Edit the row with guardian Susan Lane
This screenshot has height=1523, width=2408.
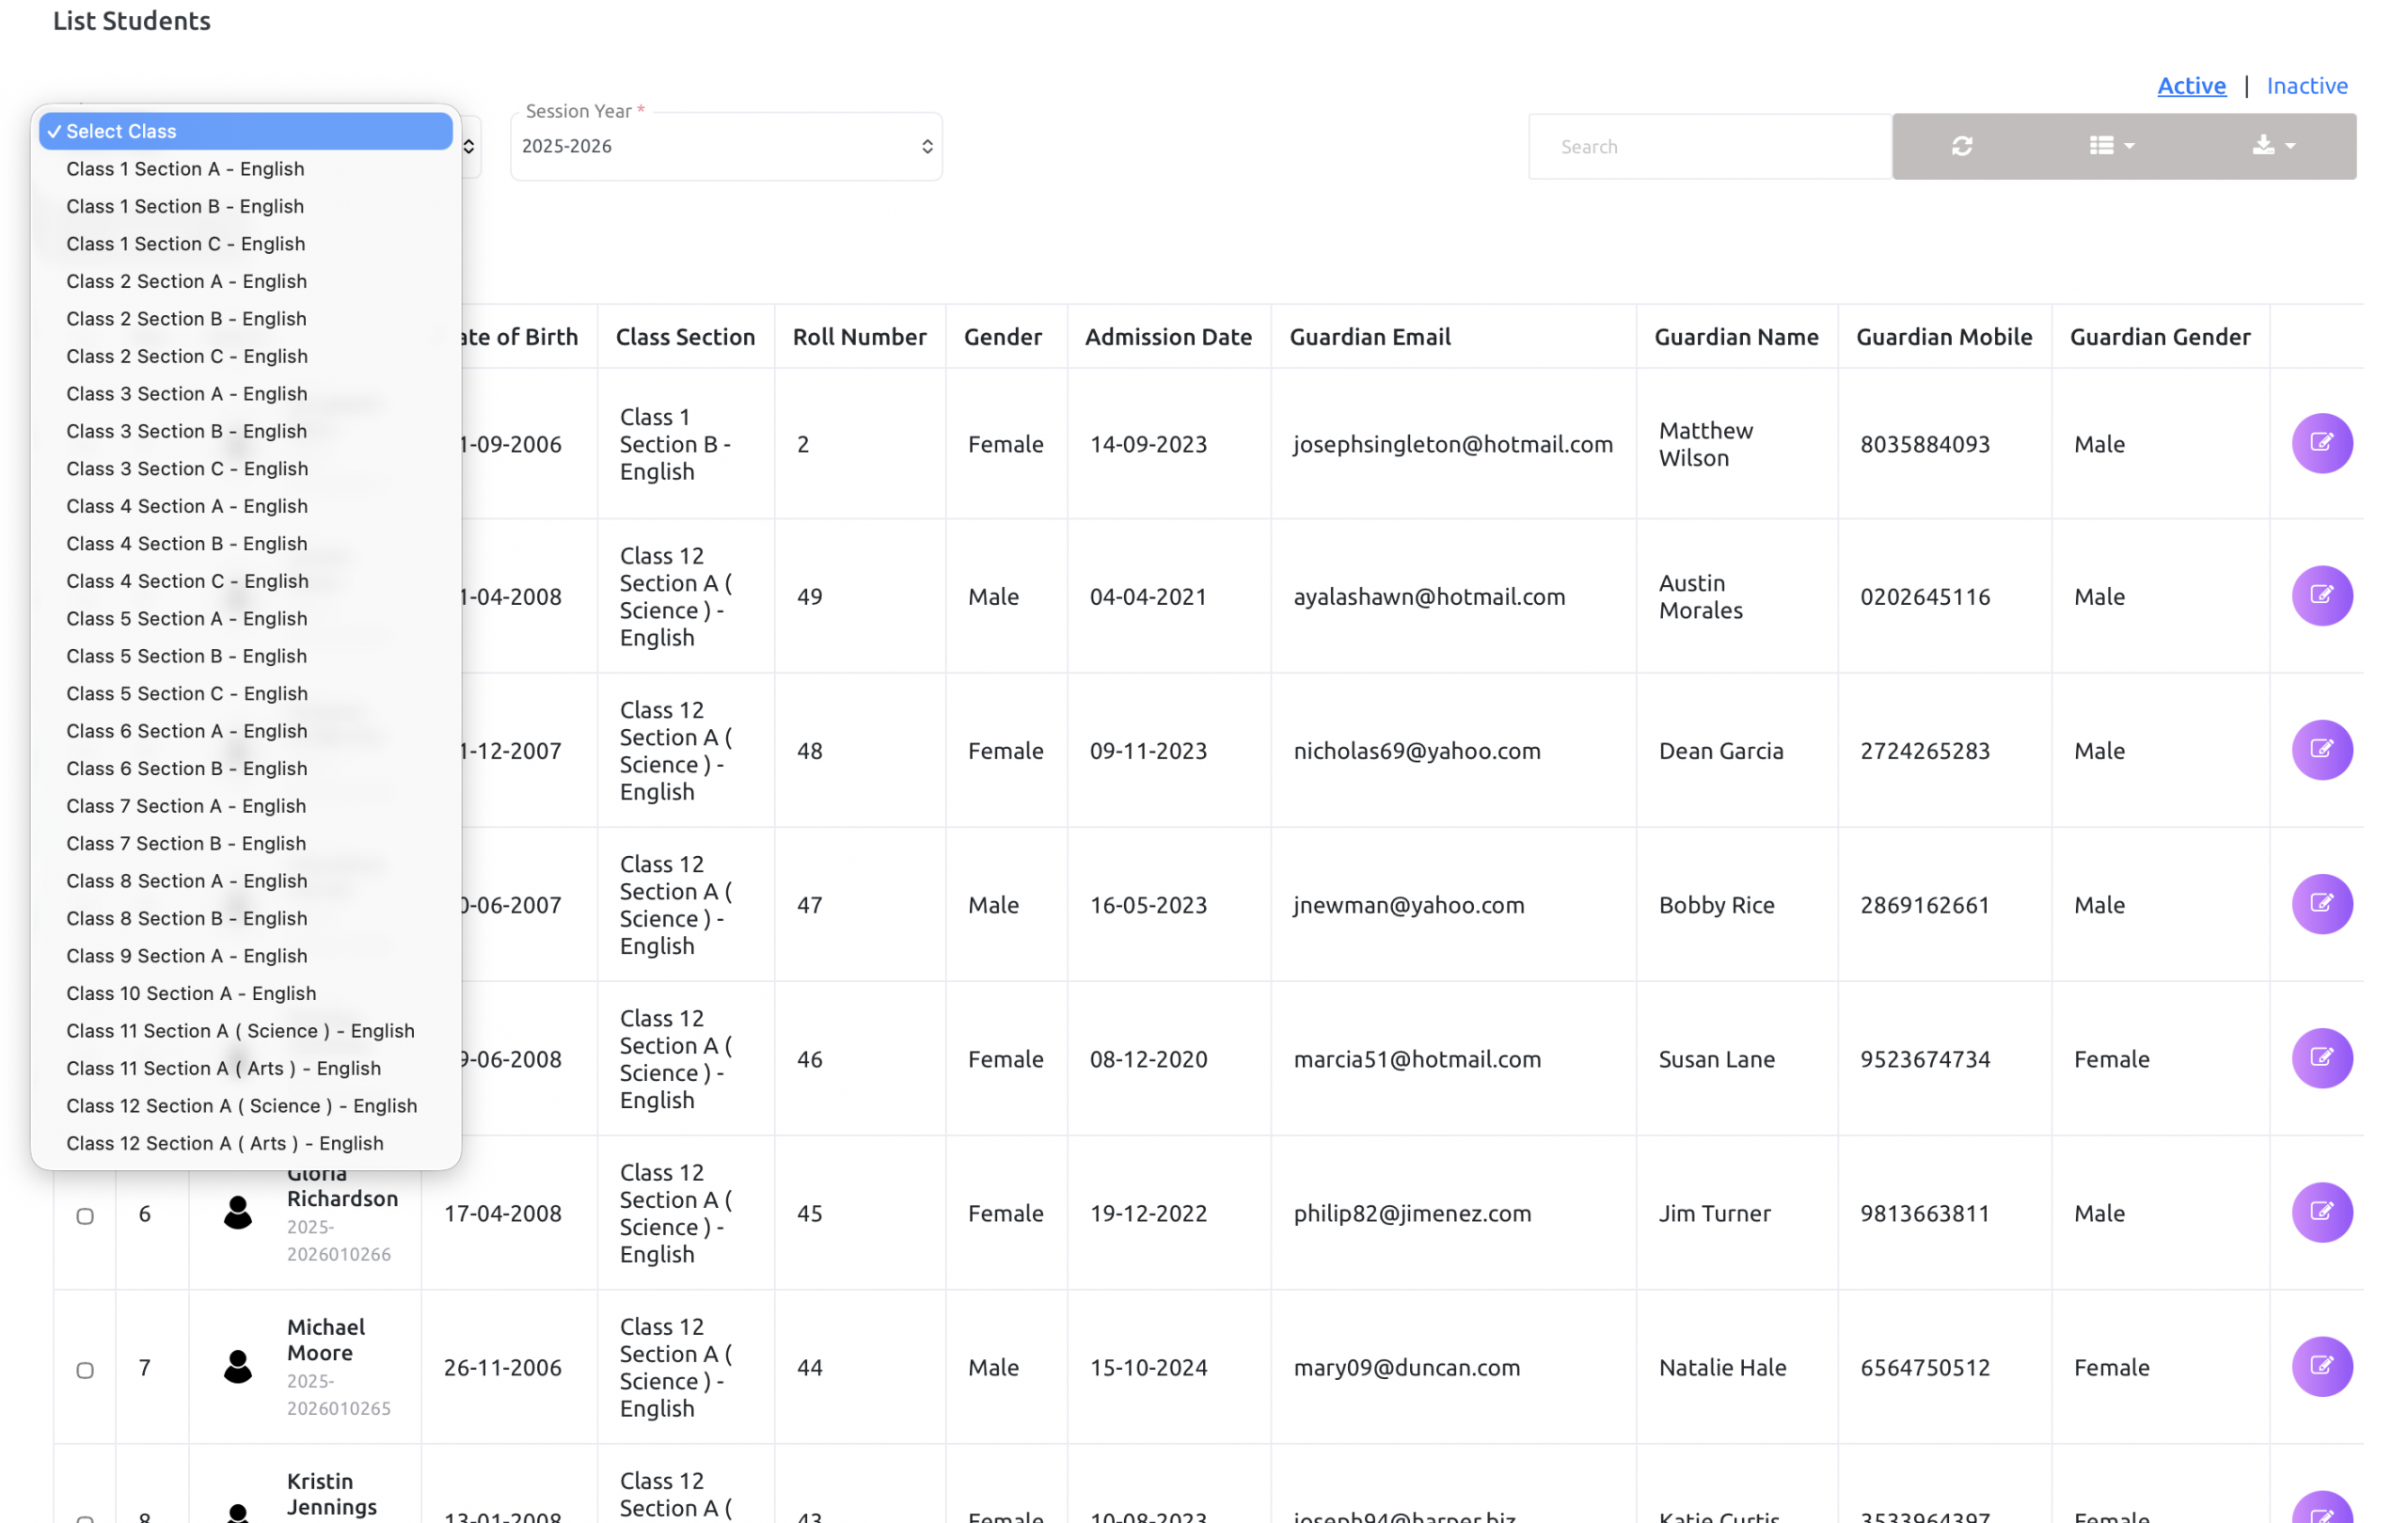point(2321,1058)
